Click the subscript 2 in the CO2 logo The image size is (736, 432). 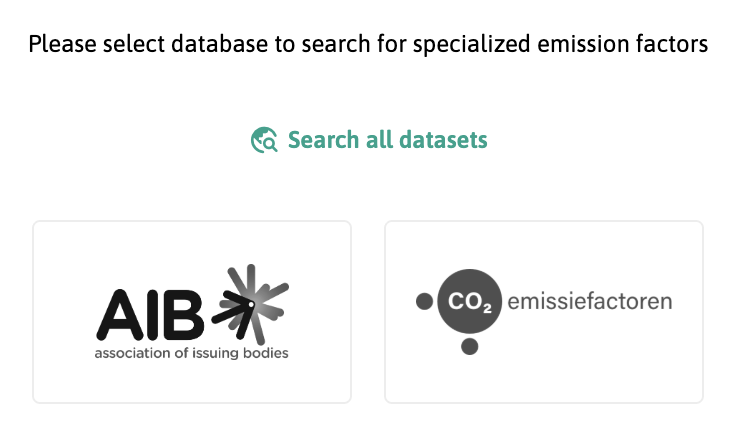(487, 309)
